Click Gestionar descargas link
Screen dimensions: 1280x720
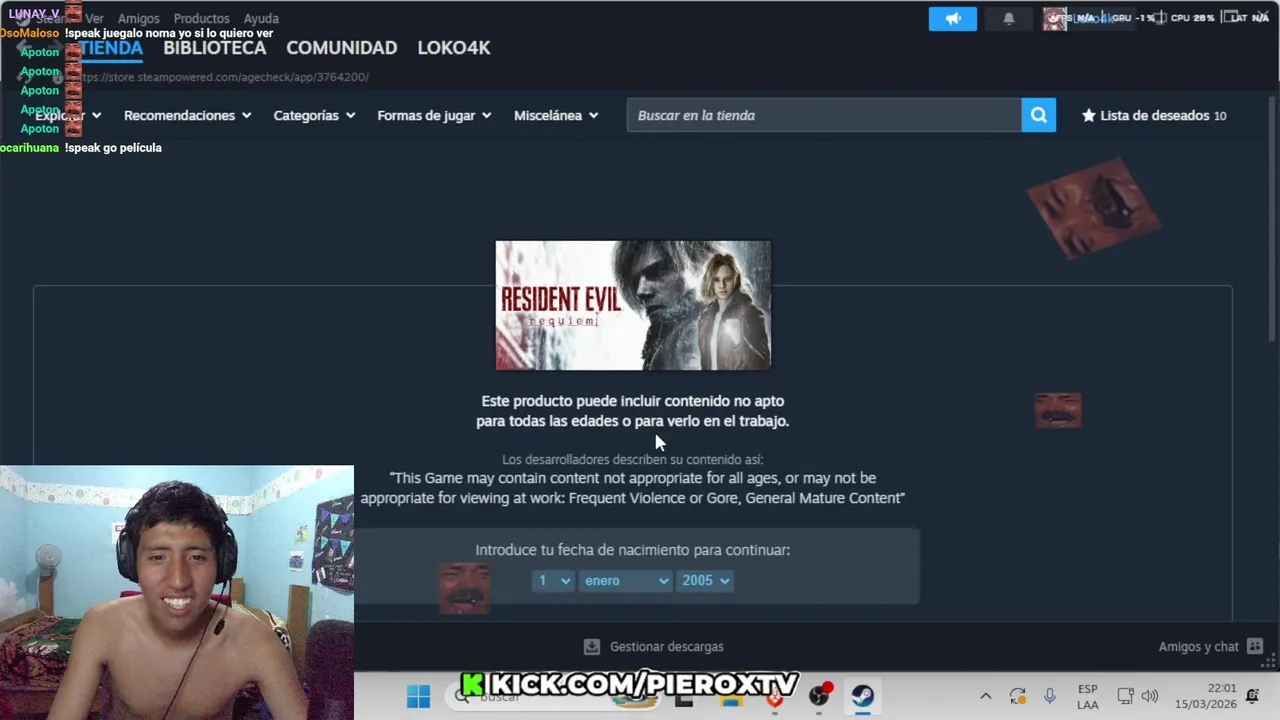point(667,647)
